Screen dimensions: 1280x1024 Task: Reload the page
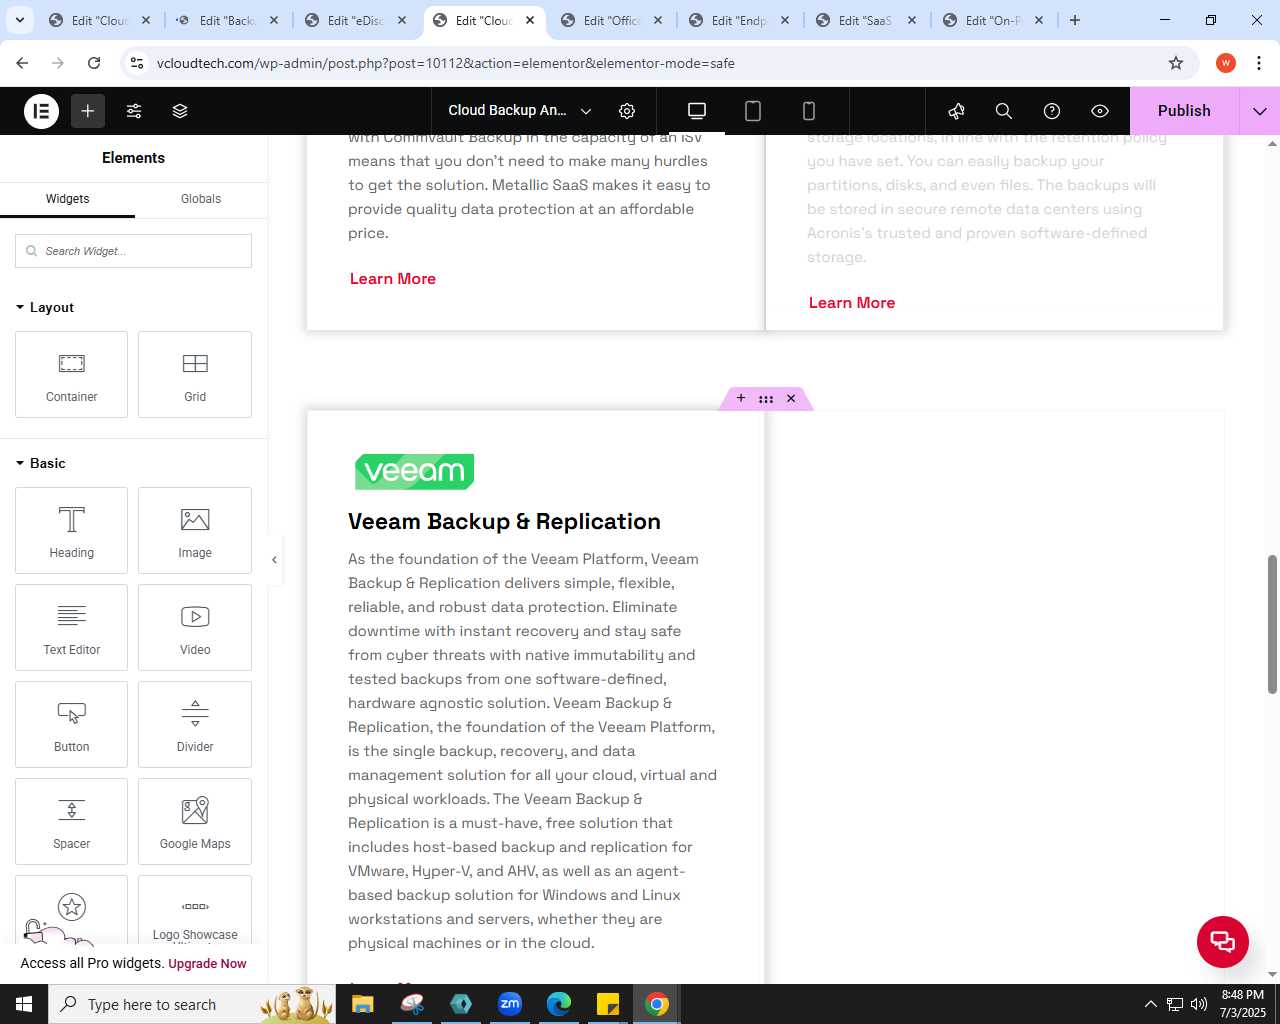coord(94,63)
